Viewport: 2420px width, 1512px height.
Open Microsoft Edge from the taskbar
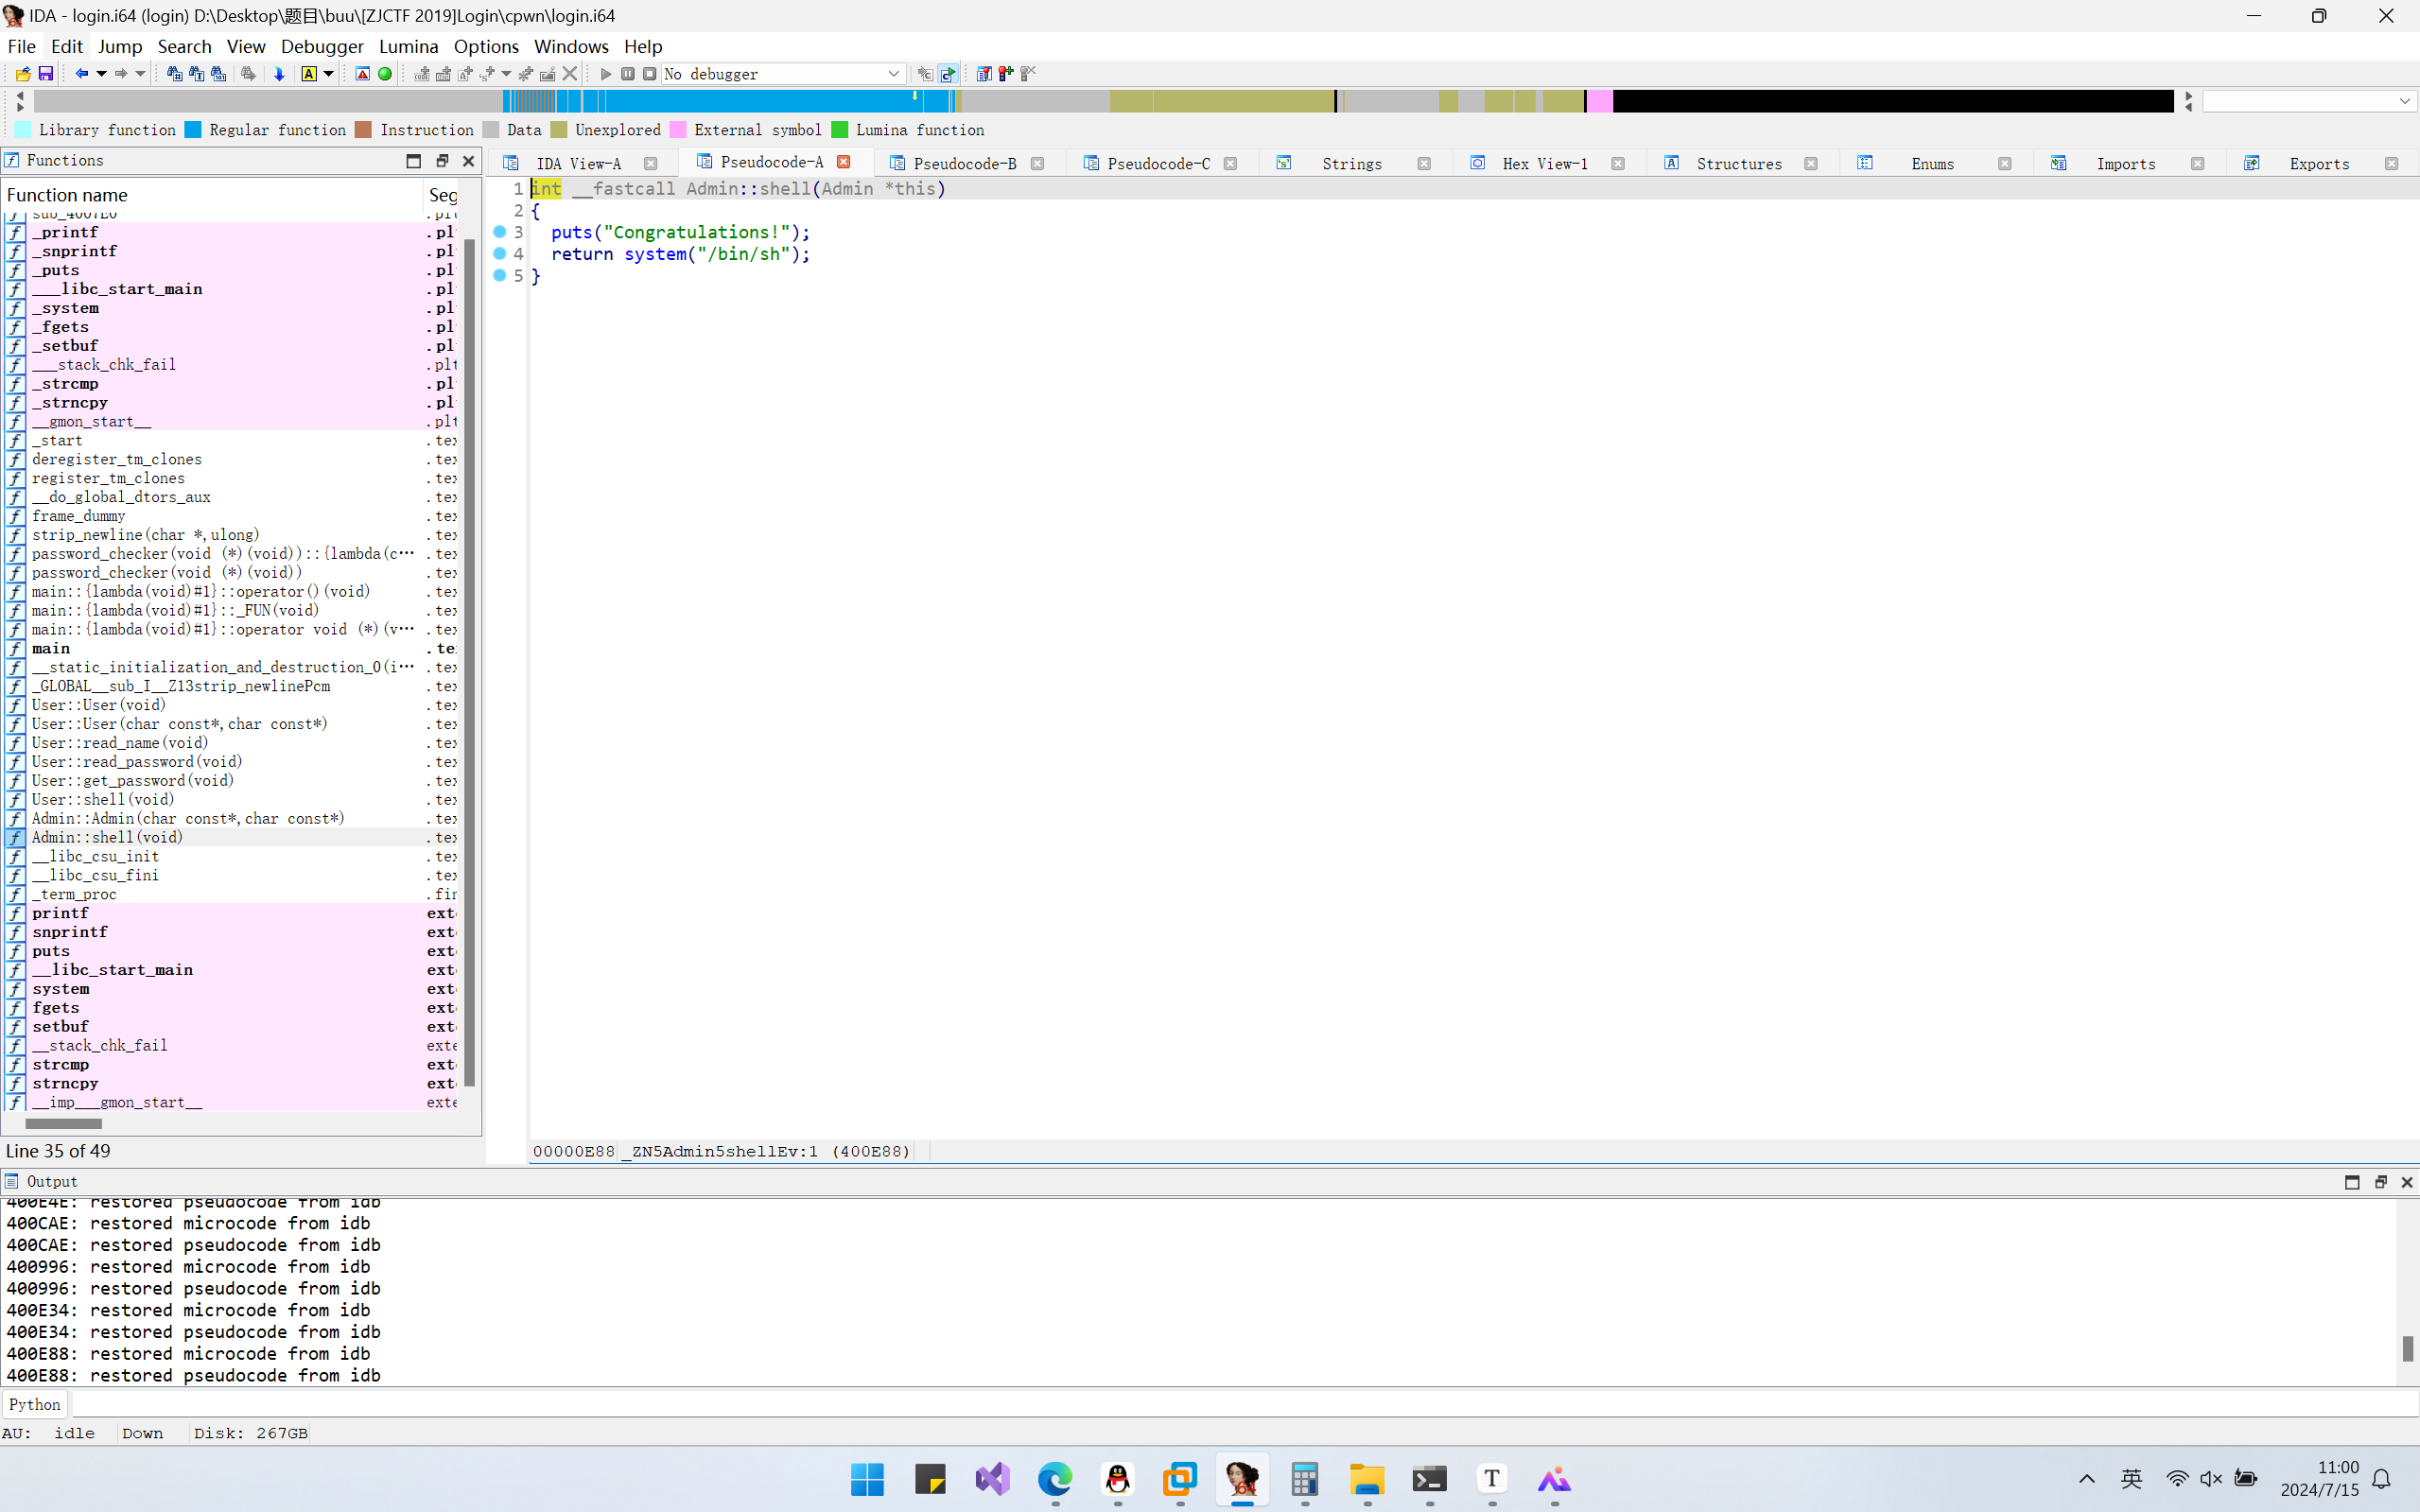[1055, 1479]
